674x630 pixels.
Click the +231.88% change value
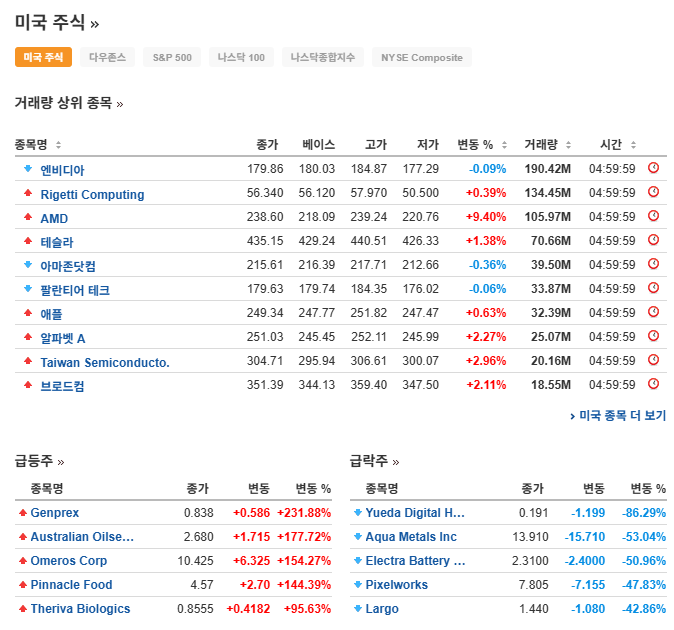point(304,513)
